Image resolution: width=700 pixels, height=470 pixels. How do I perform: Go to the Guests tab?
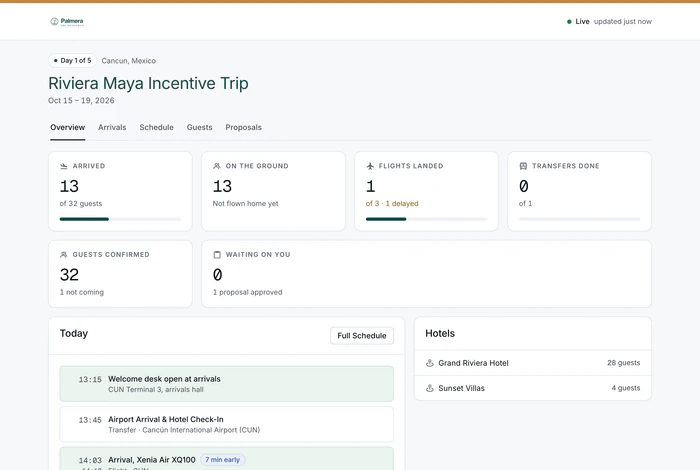coord(200,127)
